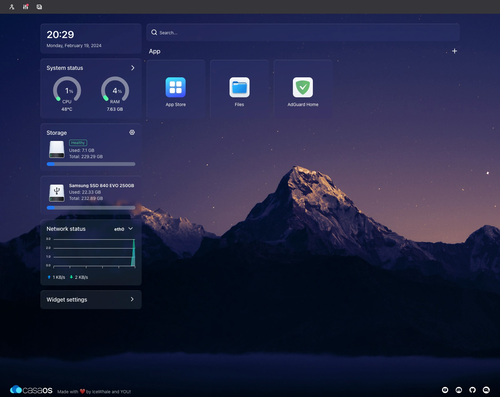The height and width of the screenshot is (397, 500).
Task: Open AdGuard Home app
Action: (303, 89)
